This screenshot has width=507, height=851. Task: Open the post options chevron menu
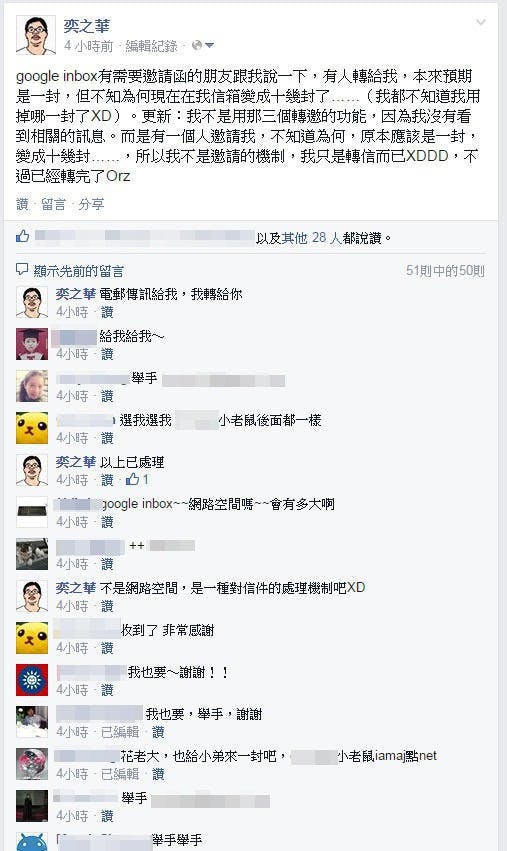pyautogui.click(x=480, y=22)
